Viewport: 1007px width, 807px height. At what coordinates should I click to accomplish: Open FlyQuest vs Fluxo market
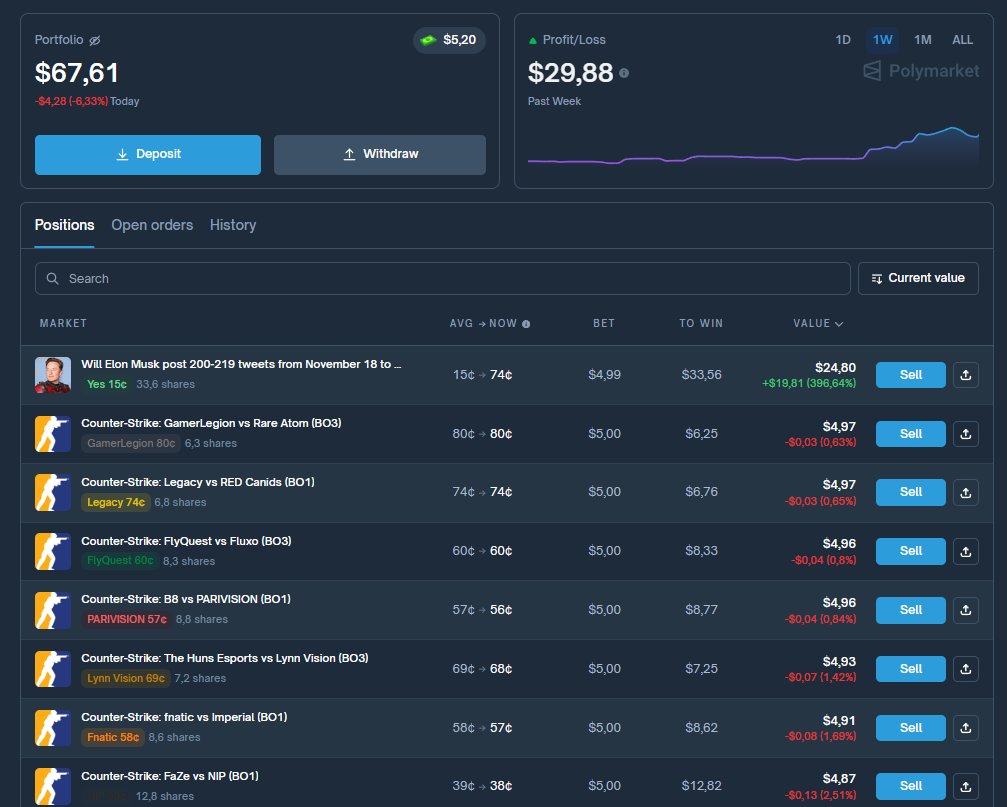pyautogui.click(x=186, y=541)
